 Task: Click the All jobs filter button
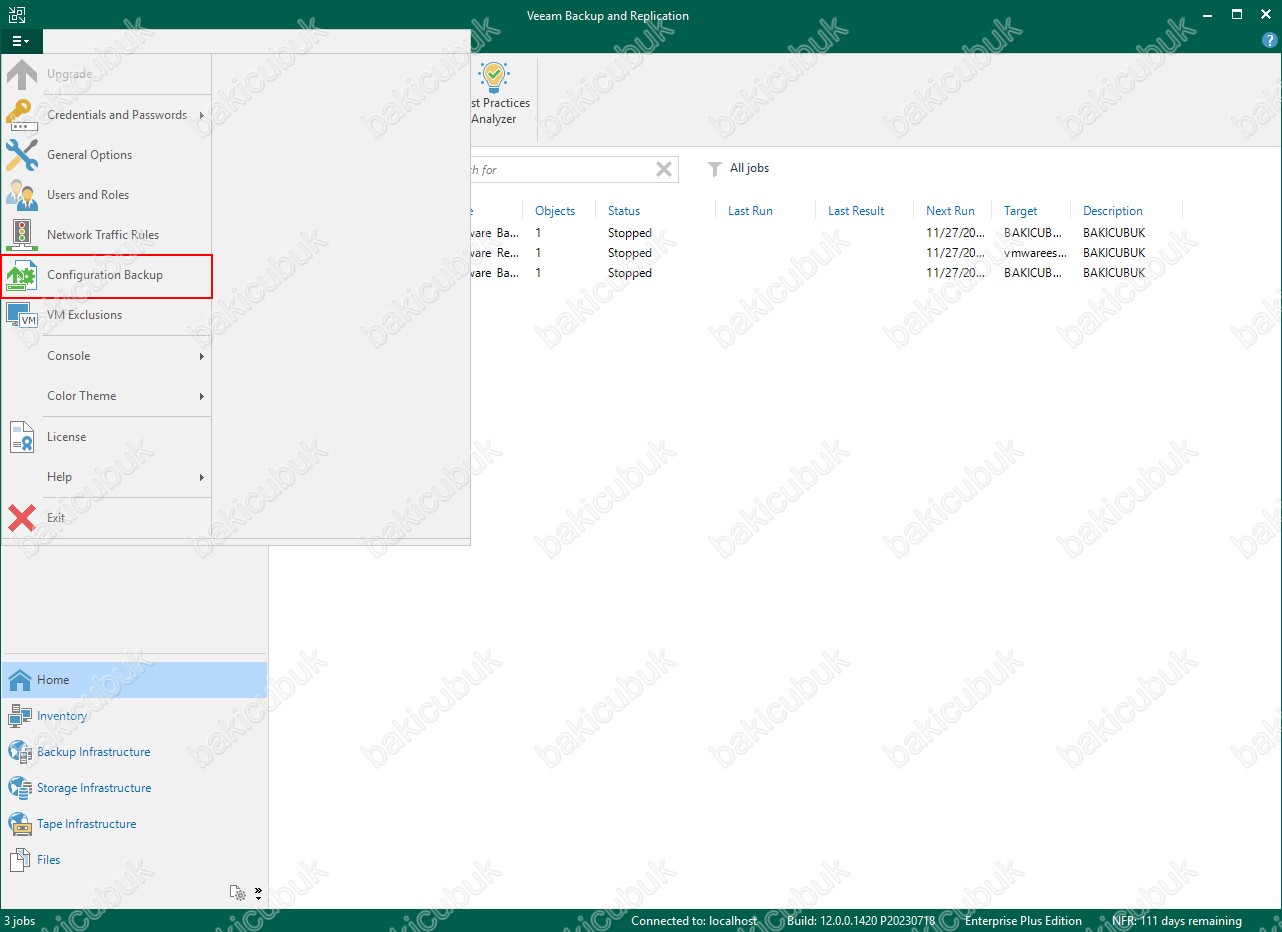[x=739, y=168]
